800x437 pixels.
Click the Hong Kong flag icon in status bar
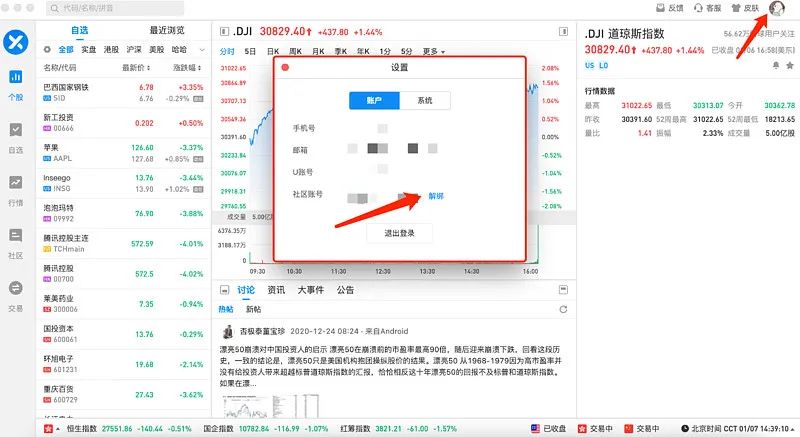48,428
